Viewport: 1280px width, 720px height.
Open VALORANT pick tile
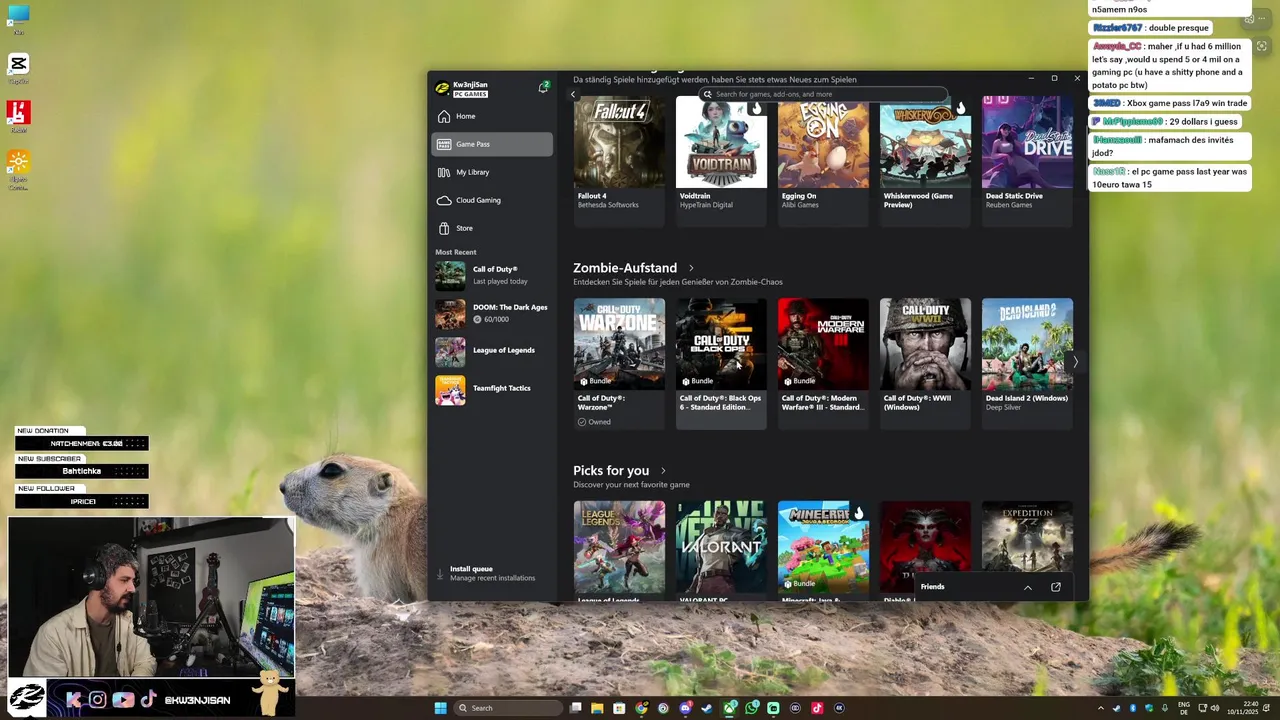[721, 550]
